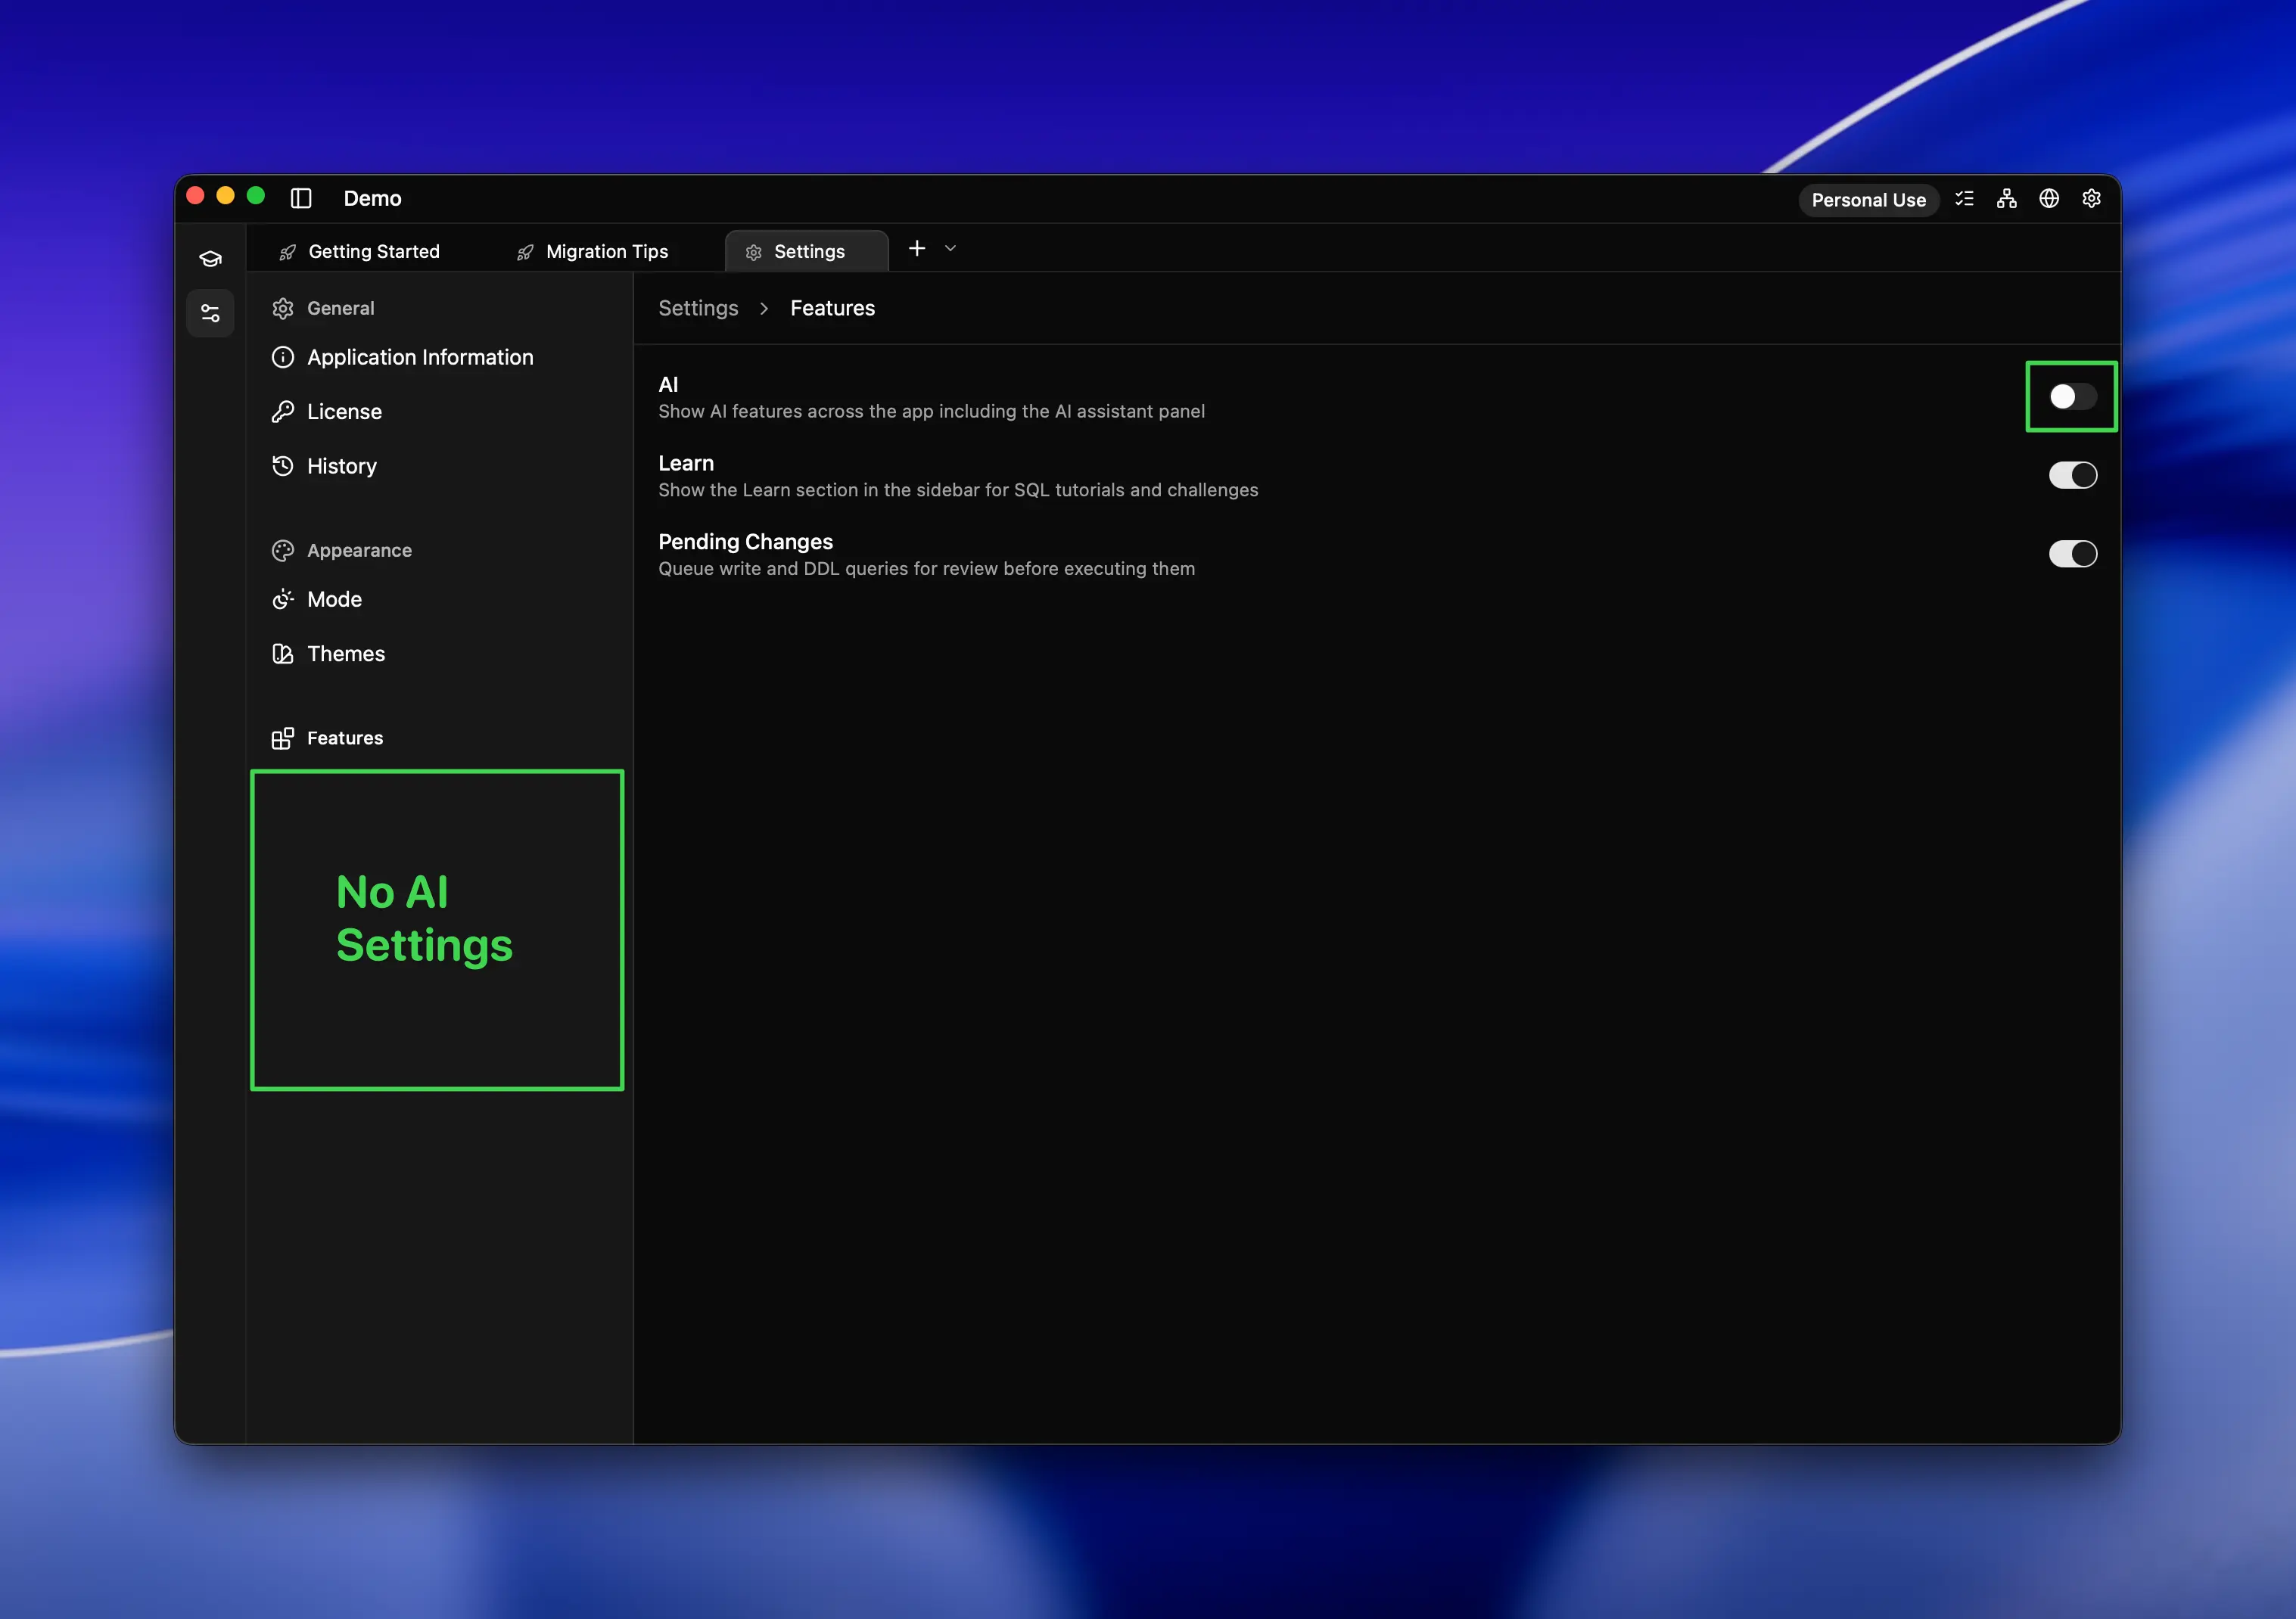Screen dimensions: 2296x1619
Task: Open the tab list chevron beside plus button
Action: (x=949, y=248)
